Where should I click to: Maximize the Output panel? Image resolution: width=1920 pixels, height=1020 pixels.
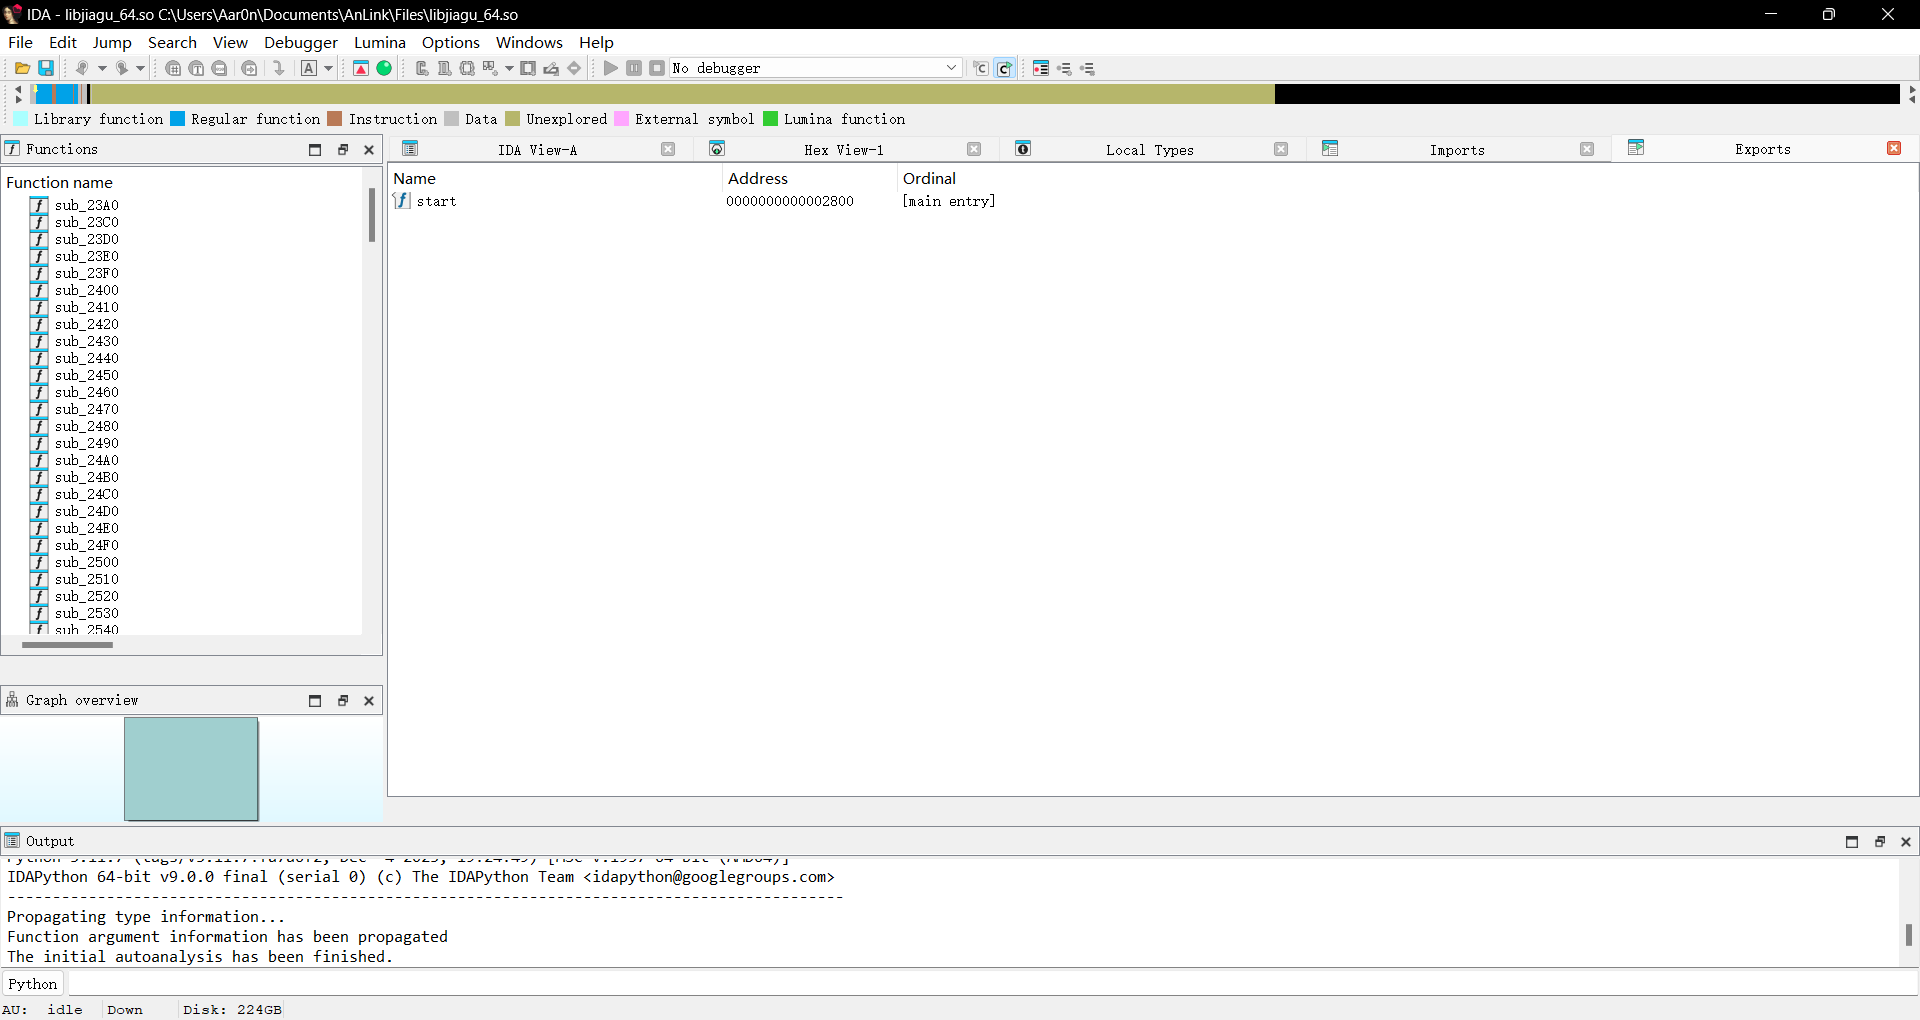click(1852, 841)
